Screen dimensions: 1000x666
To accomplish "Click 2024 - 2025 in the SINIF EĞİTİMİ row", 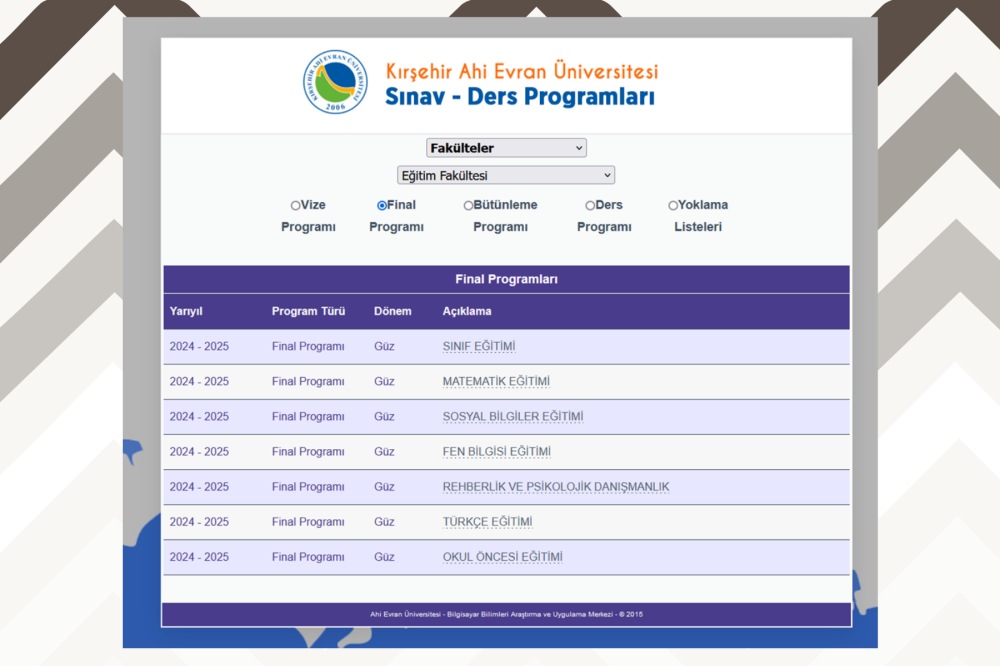I will coord(199,346).
